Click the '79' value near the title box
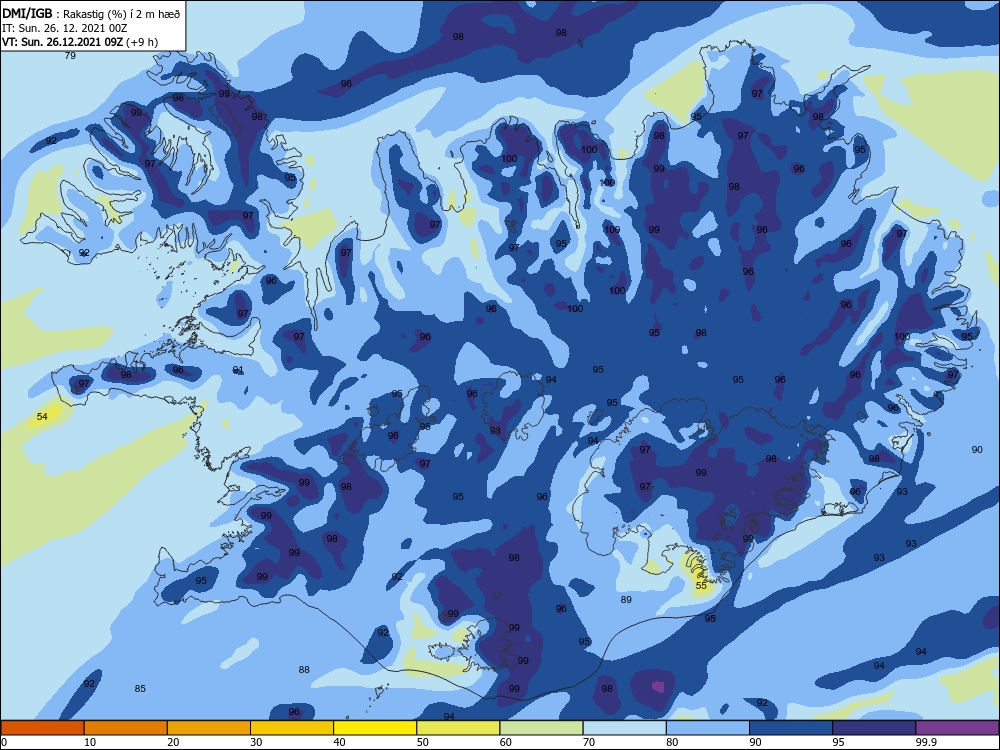This screenshot has height=750, width=1000. pyautogui.click(x=70, y=55)
